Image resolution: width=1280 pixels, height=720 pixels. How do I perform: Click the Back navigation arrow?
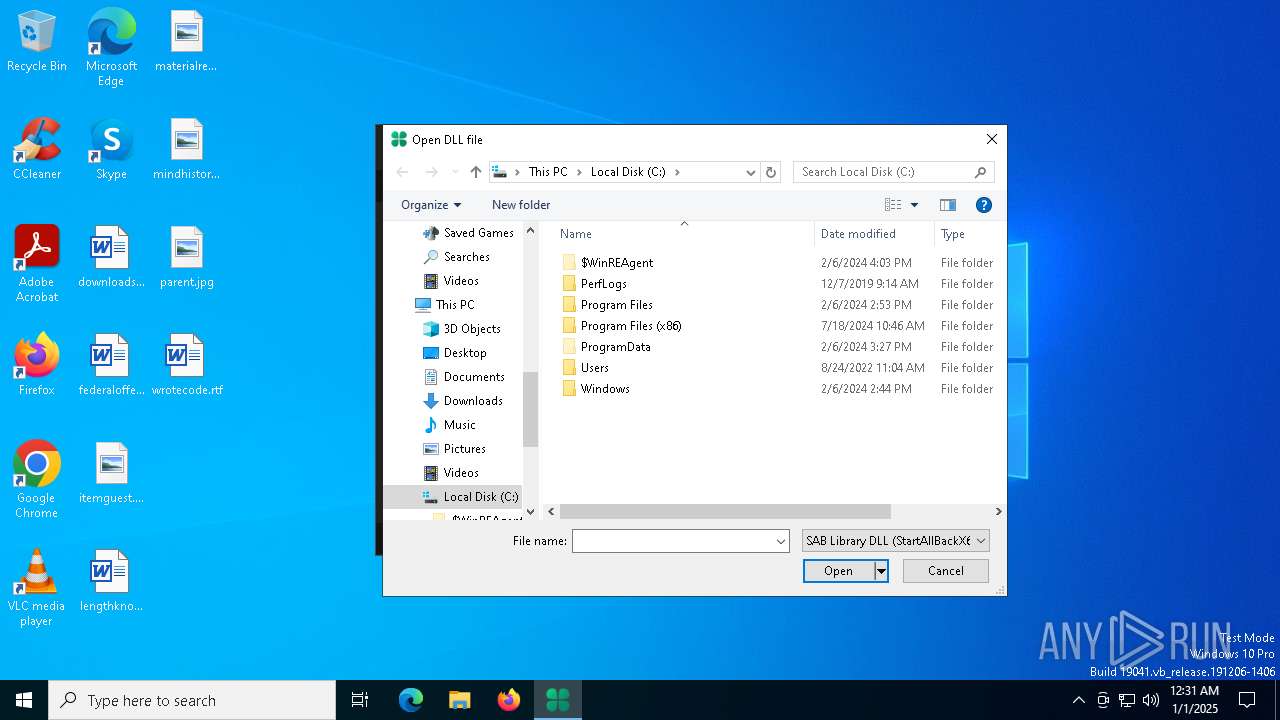(x=402, y=172)
